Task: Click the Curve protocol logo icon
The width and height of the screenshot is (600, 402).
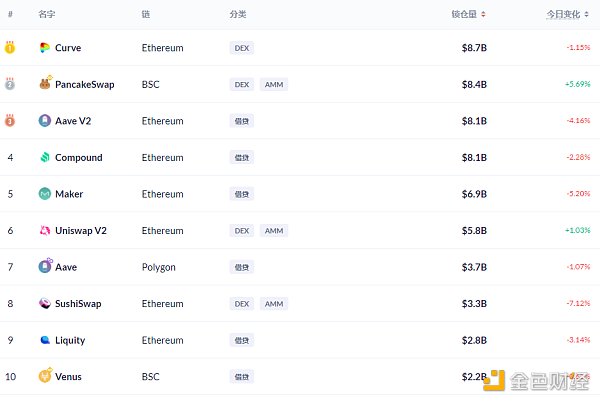Action: point(45,48)
